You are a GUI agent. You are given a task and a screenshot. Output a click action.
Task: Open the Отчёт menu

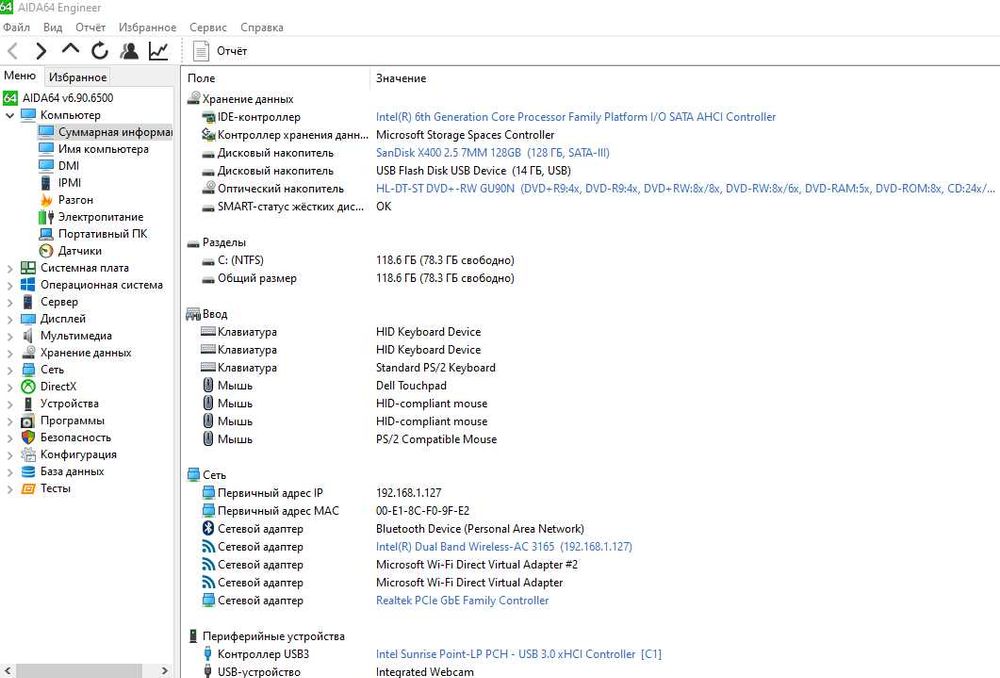tap(91, 27)
